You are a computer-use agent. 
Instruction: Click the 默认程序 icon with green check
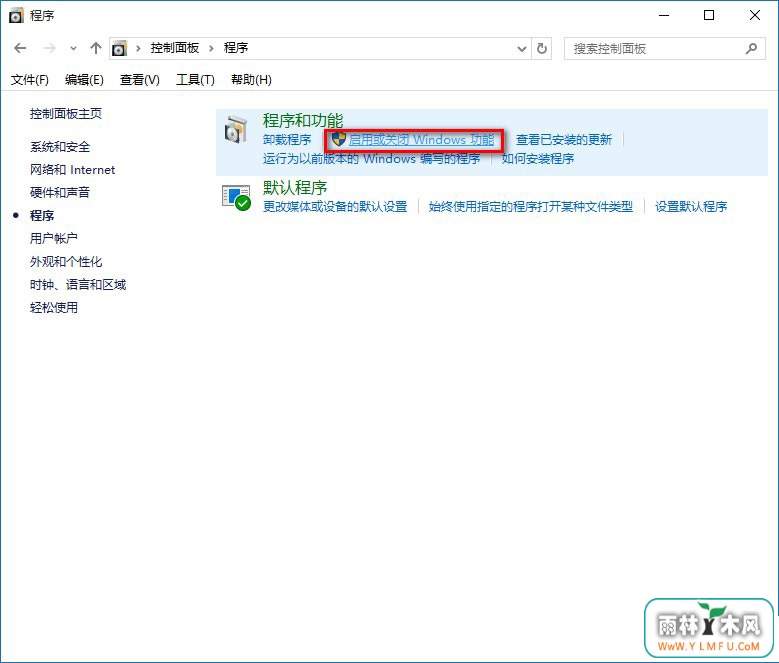(236, 198)
